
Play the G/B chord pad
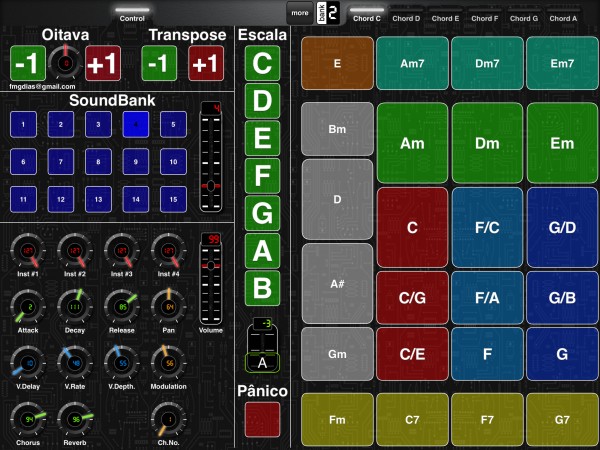562,298
